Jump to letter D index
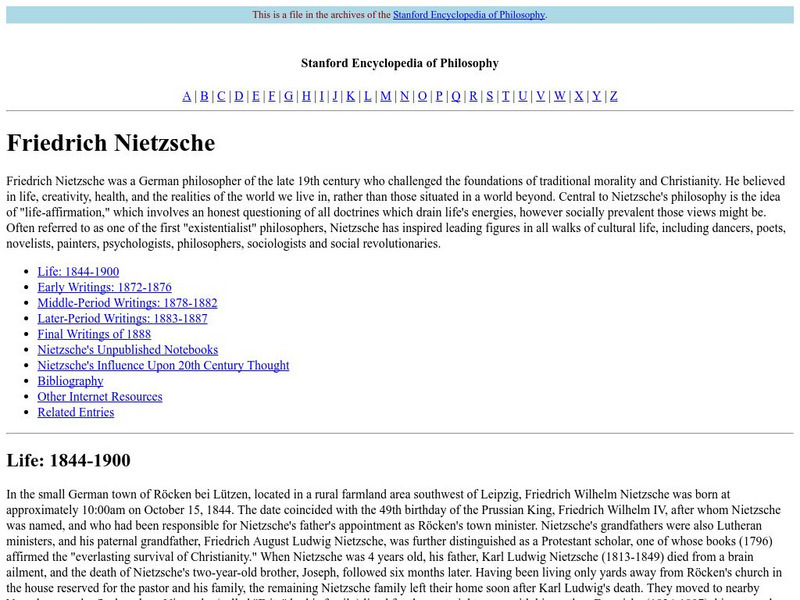 pos(239,96)
